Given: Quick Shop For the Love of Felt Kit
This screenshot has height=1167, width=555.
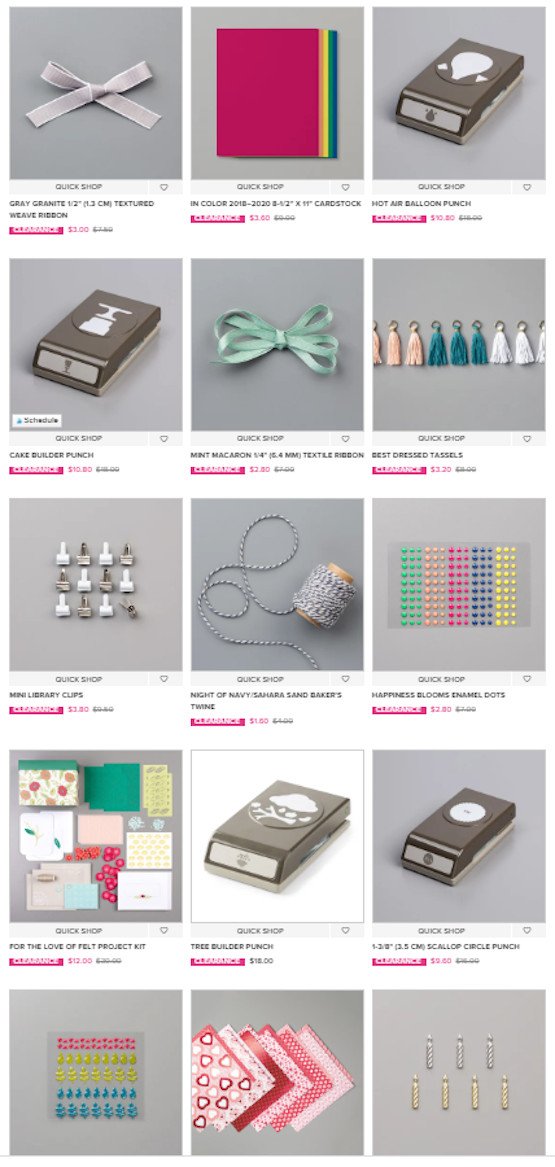Looking at the screenshot, I should (x=78, y=930).
